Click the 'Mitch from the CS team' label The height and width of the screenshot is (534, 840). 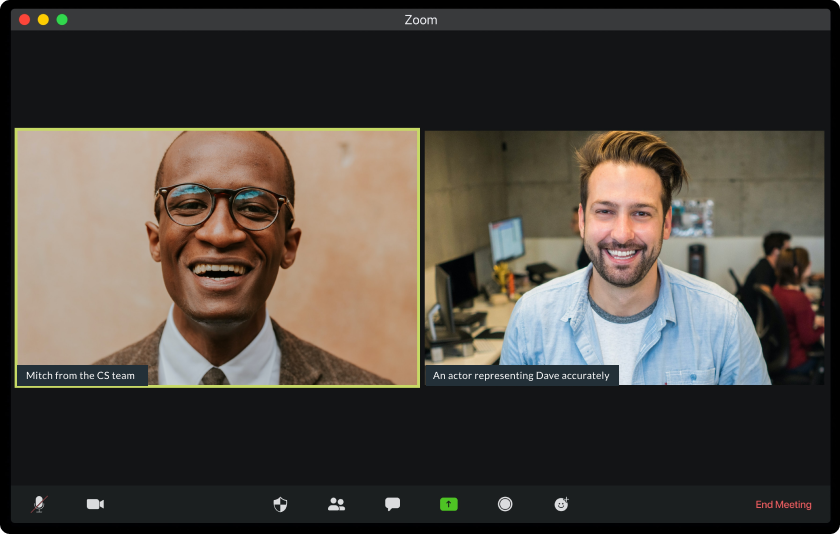(x=81, y=375)
